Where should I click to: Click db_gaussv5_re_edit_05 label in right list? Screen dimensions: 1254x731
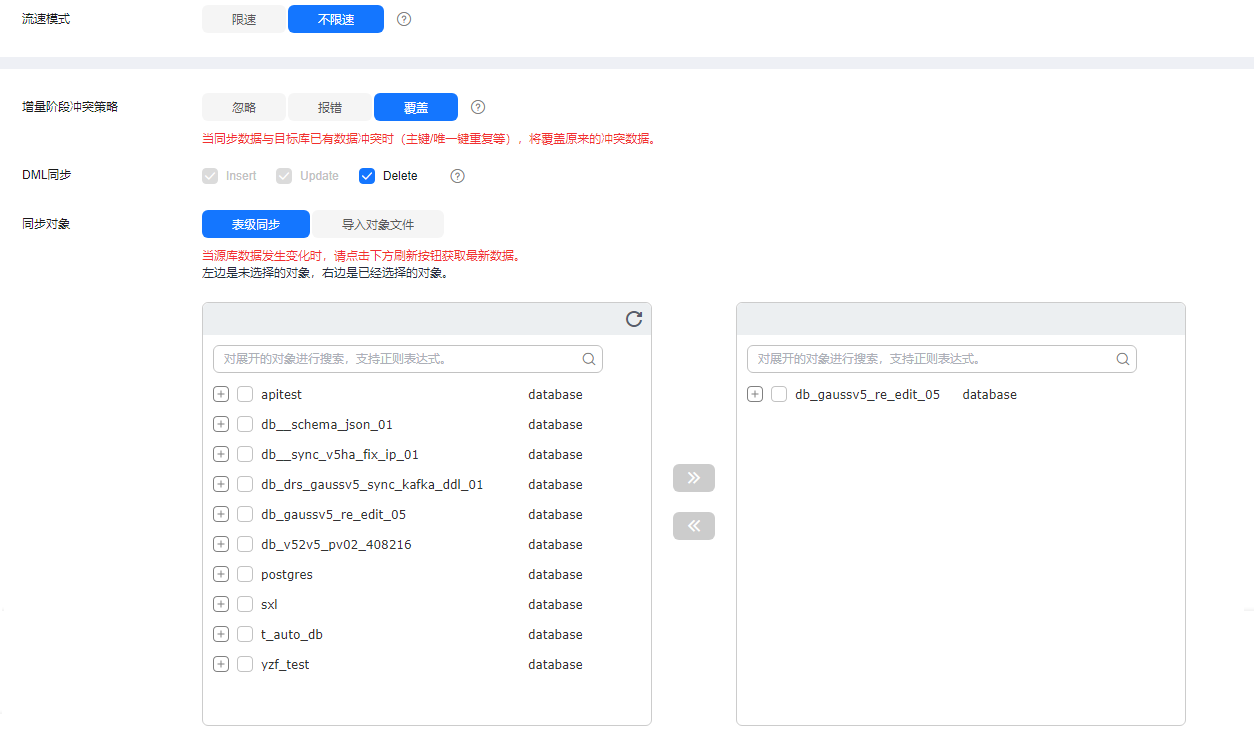(867, 394)
